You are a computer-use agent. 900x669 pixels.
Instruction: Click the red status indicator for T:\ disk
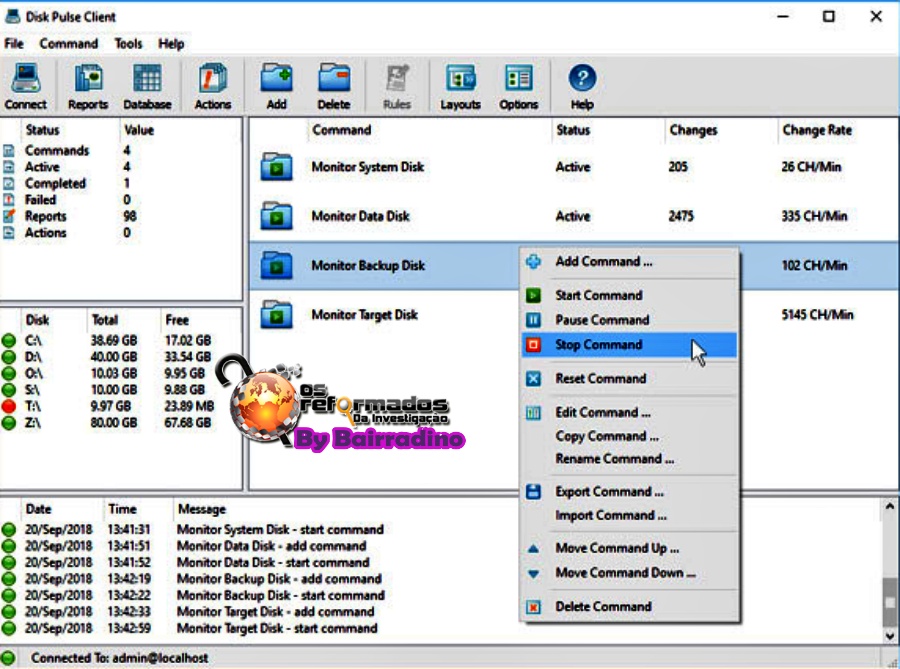9,406
